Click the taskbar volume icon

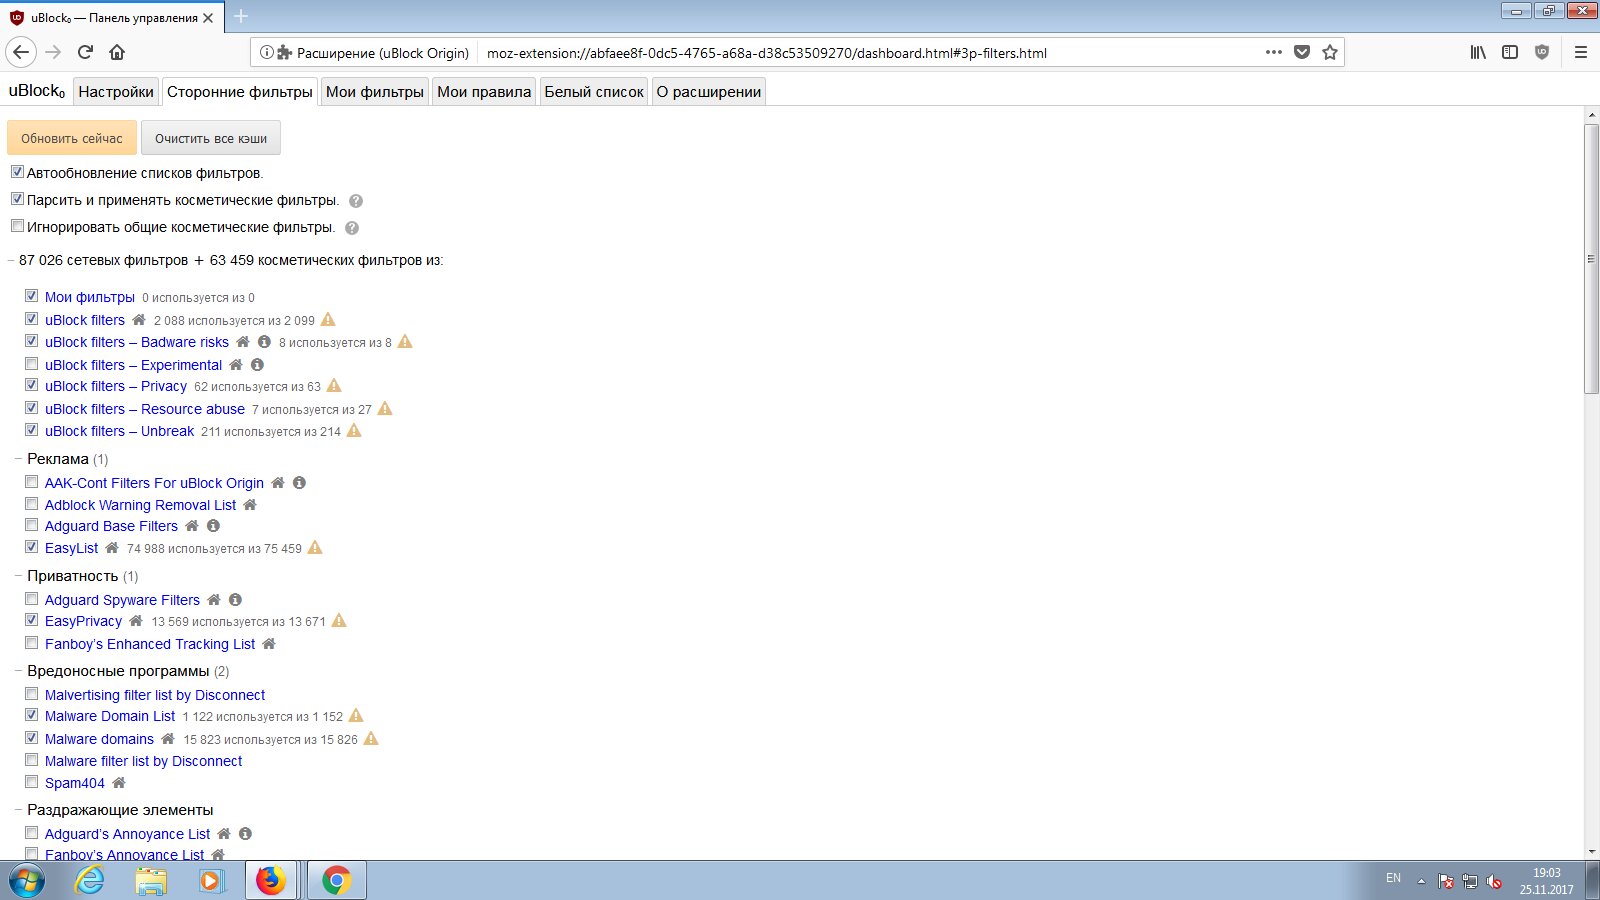1494,881
